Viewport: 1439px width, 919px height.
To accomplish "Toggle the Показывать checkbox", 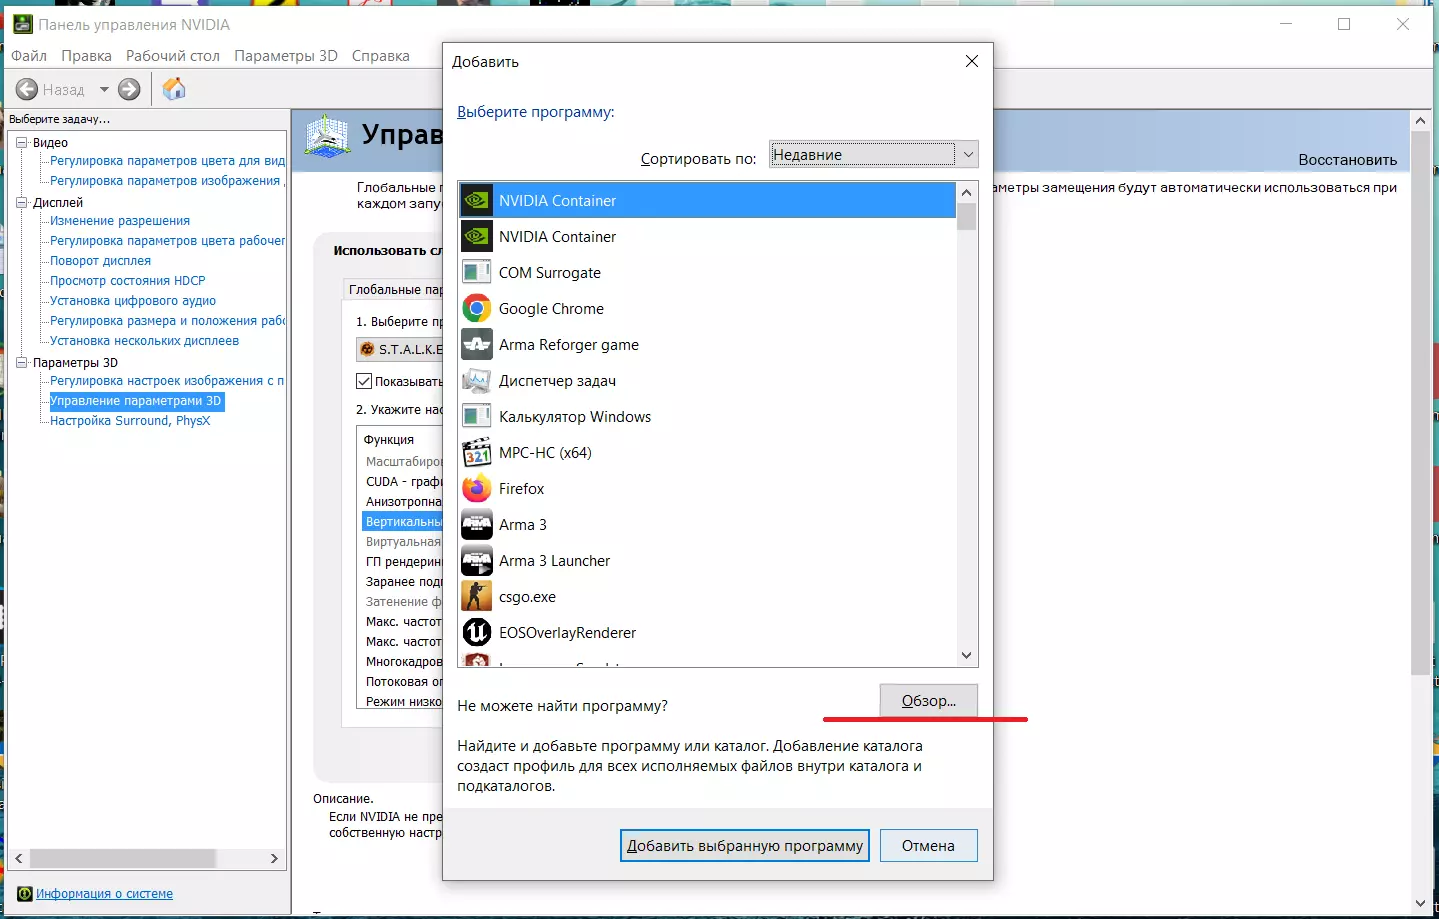I will [364, 381].
